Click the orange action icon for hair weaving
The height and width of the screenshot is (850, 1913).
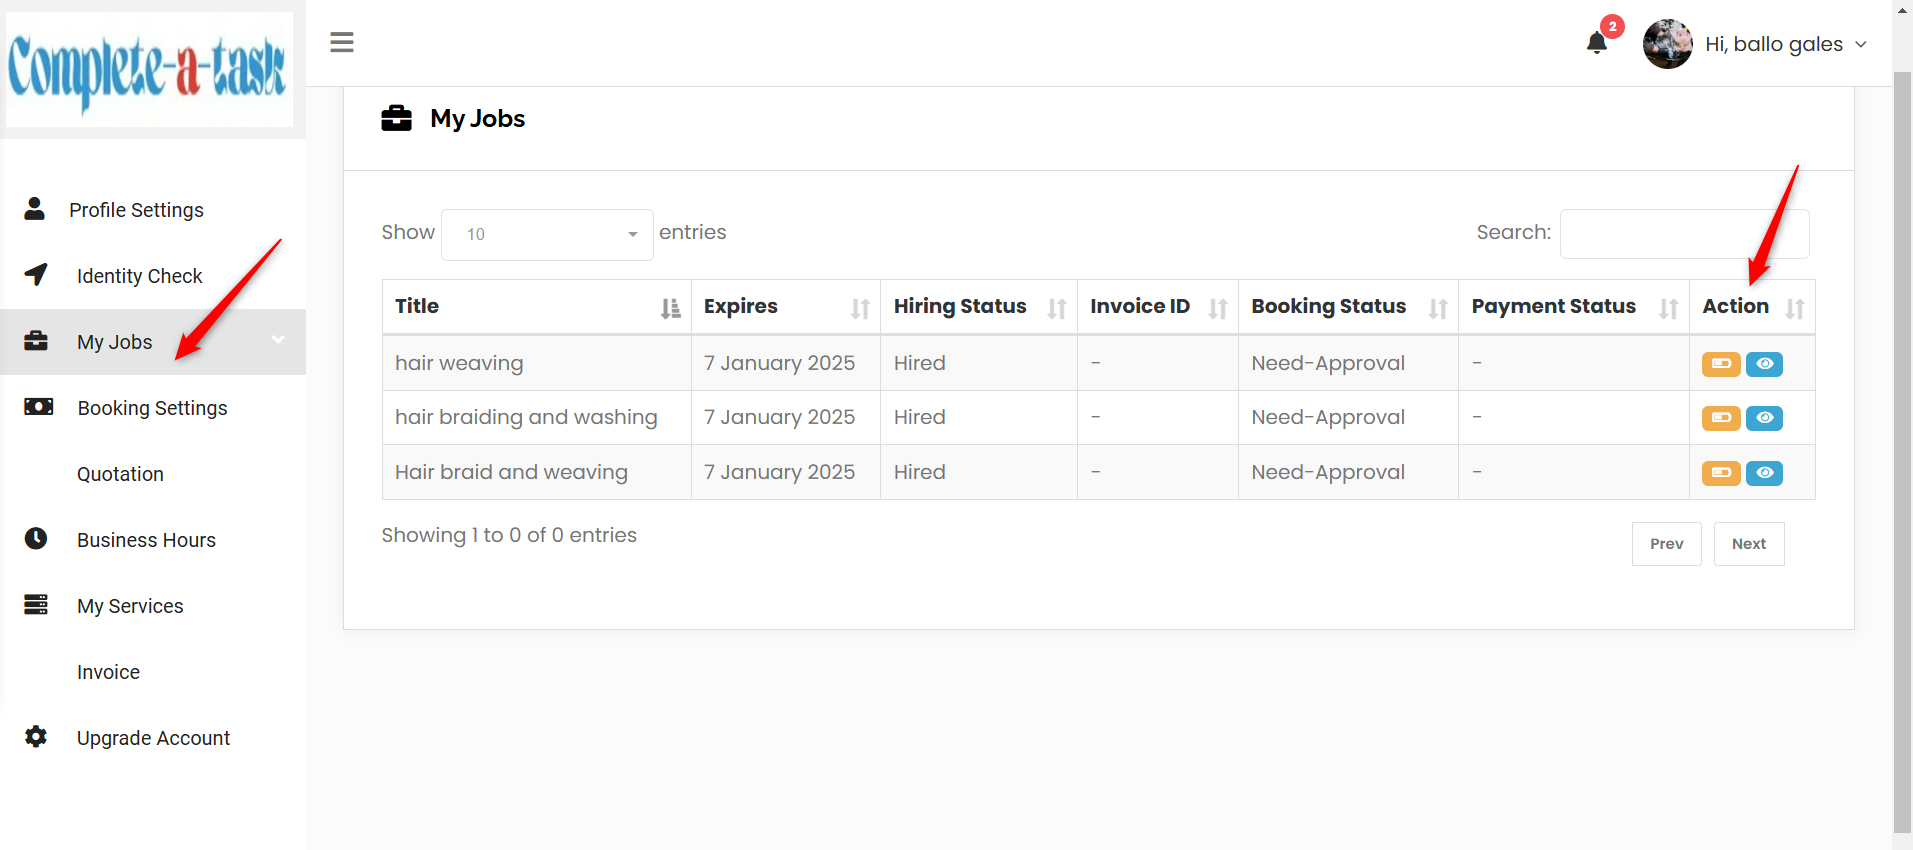(x=1721, y=364)
